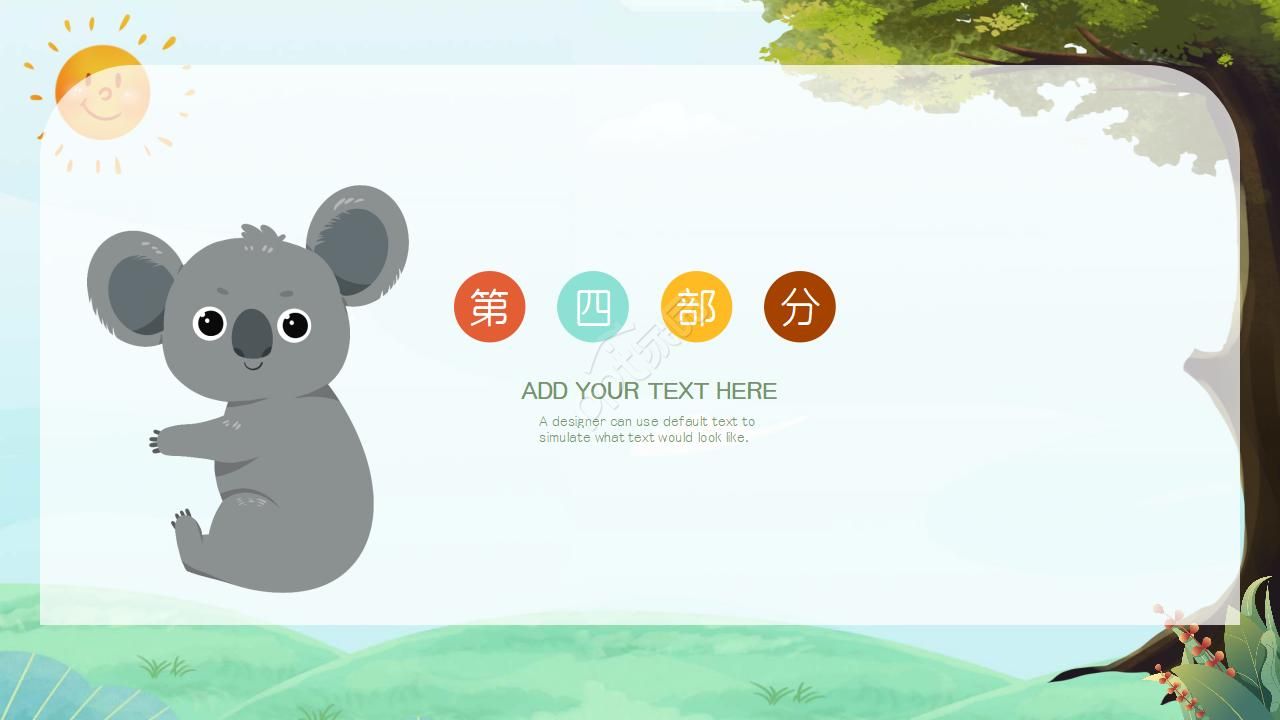Select the ADD YOUR TEXT HERE heading
1280x720 pixels.
[x=649, y=391]
